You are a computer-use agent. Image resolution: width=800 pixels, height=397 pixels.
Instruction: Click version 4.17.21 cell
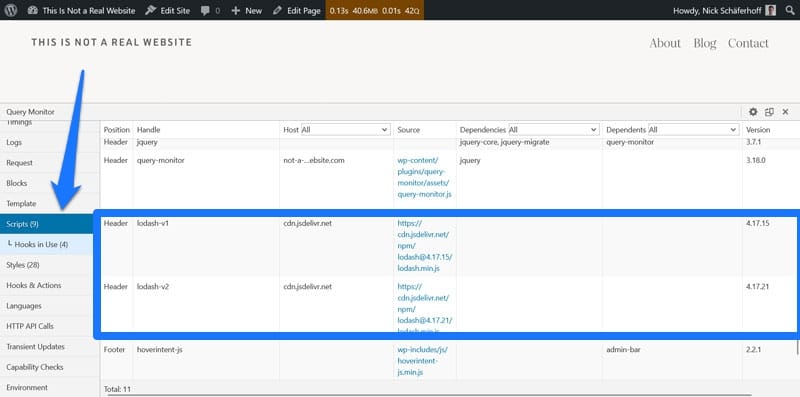coord(757,286)
